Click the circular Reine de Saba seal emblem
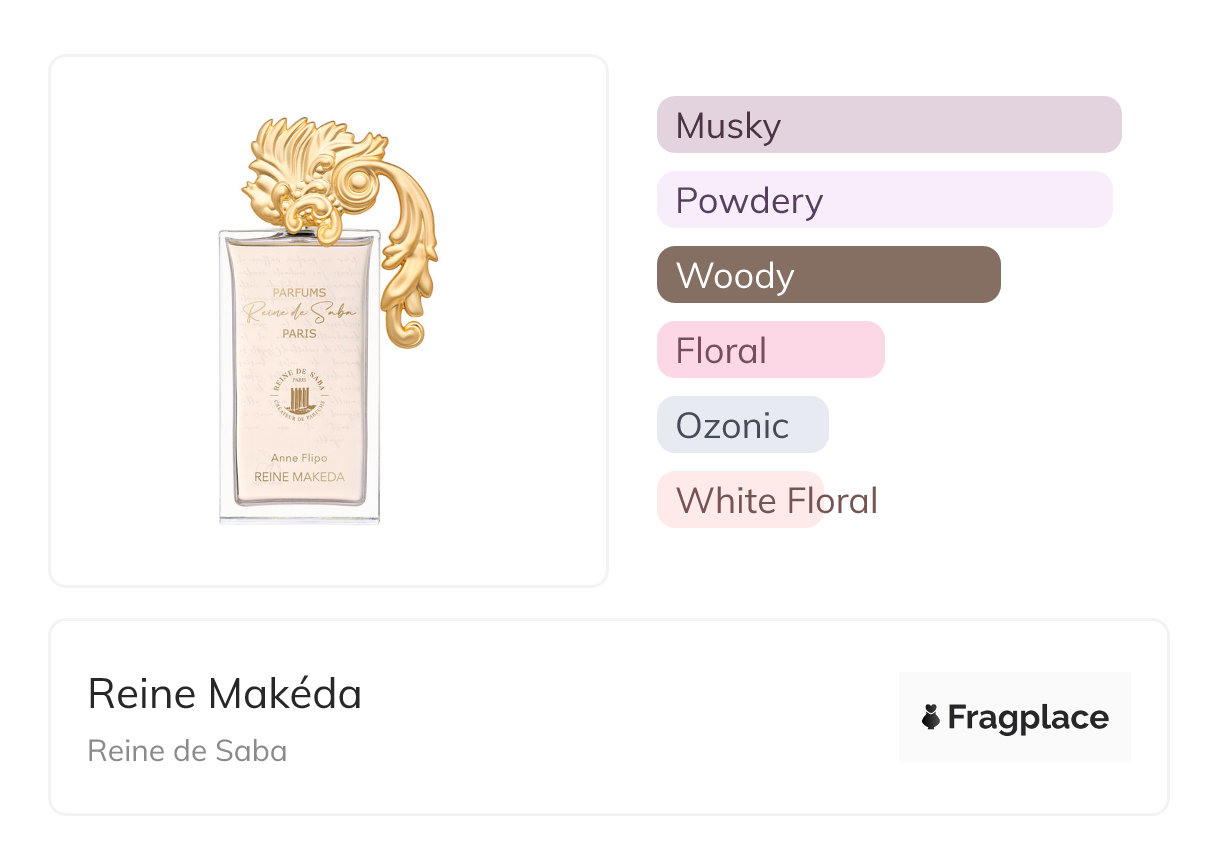The image size is (1218, 864). (299, 398)
